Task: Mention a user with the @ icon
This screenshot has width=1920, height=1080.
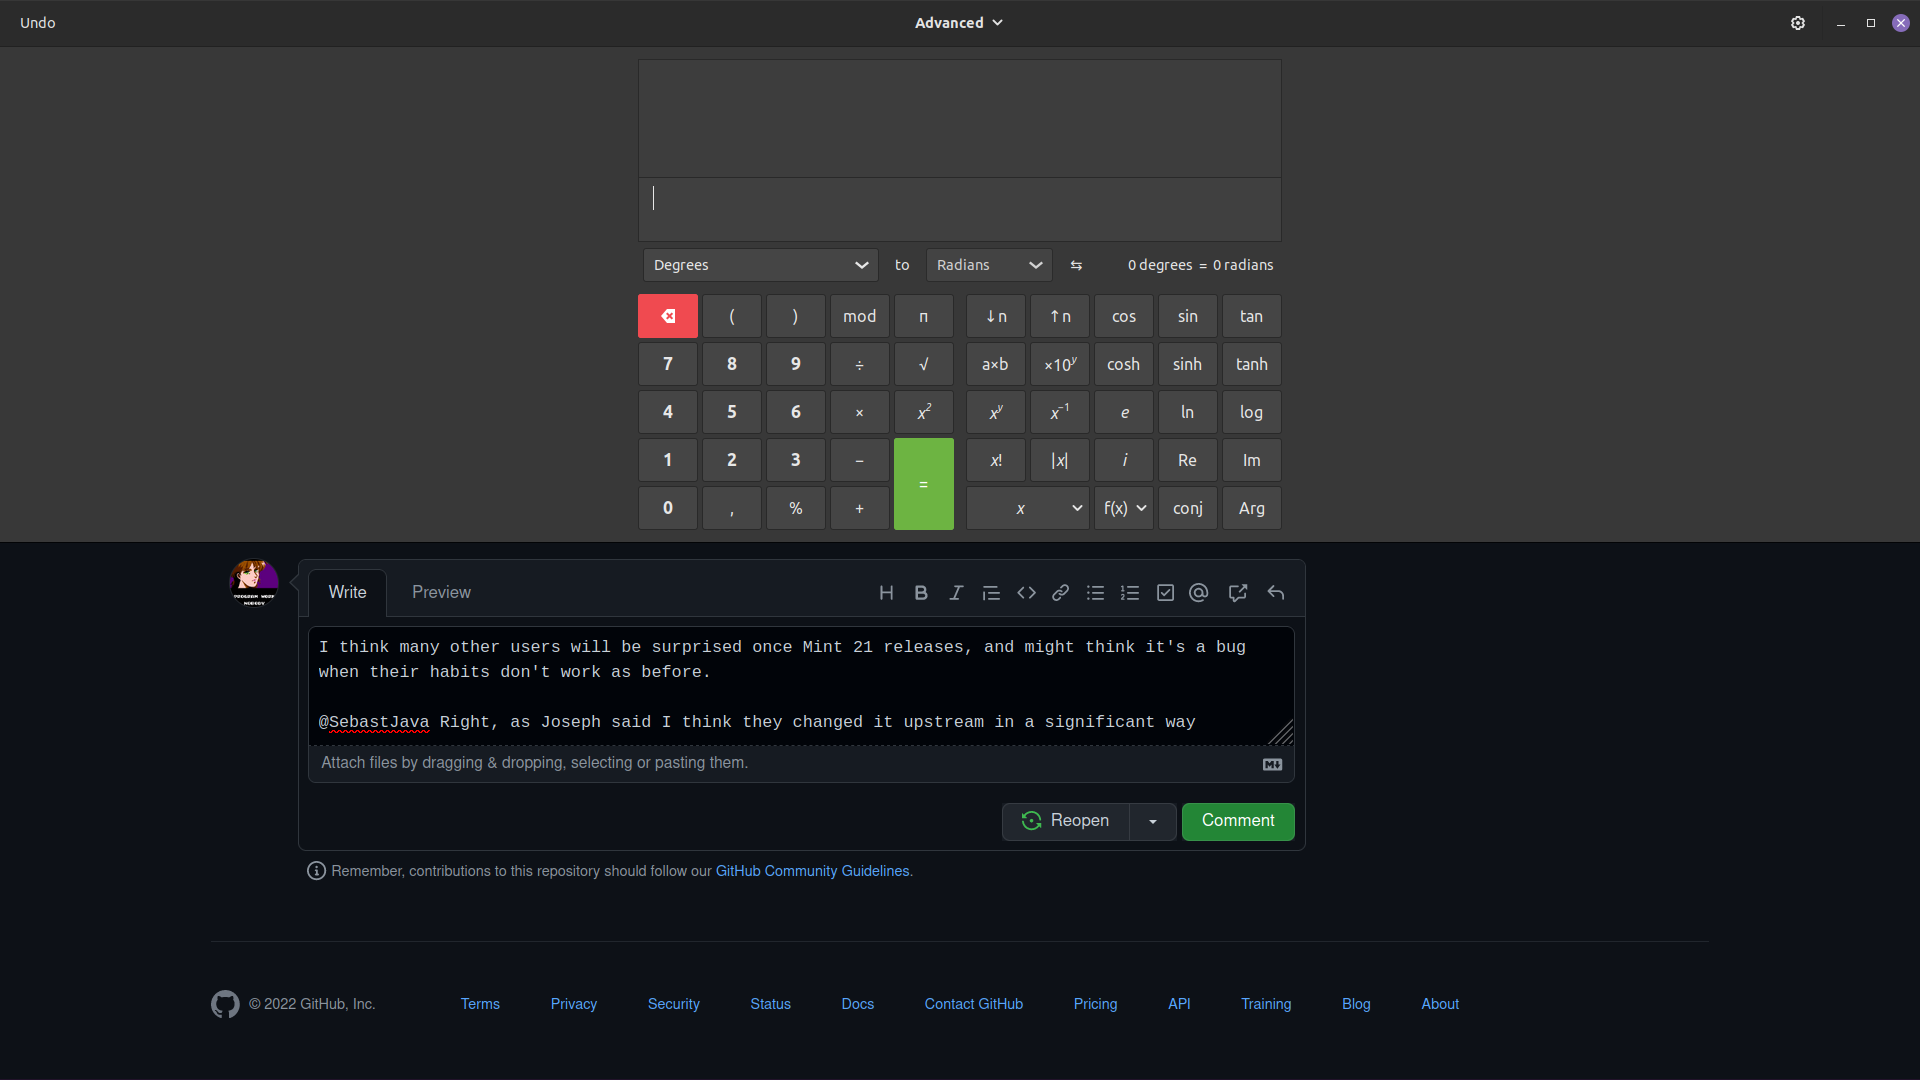Action: coord(1198,592)
